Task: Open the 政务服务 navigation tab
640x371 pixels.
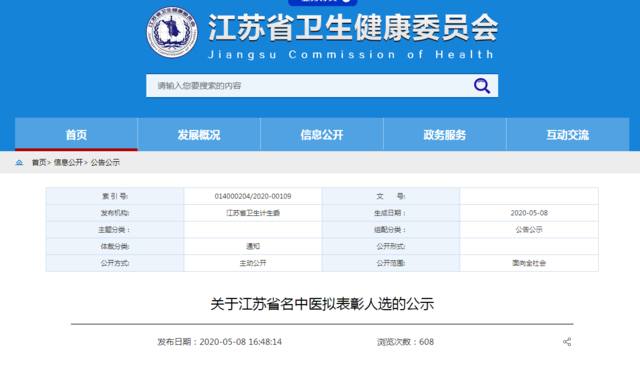Action: pyautogui.click(x=444, y=135)
